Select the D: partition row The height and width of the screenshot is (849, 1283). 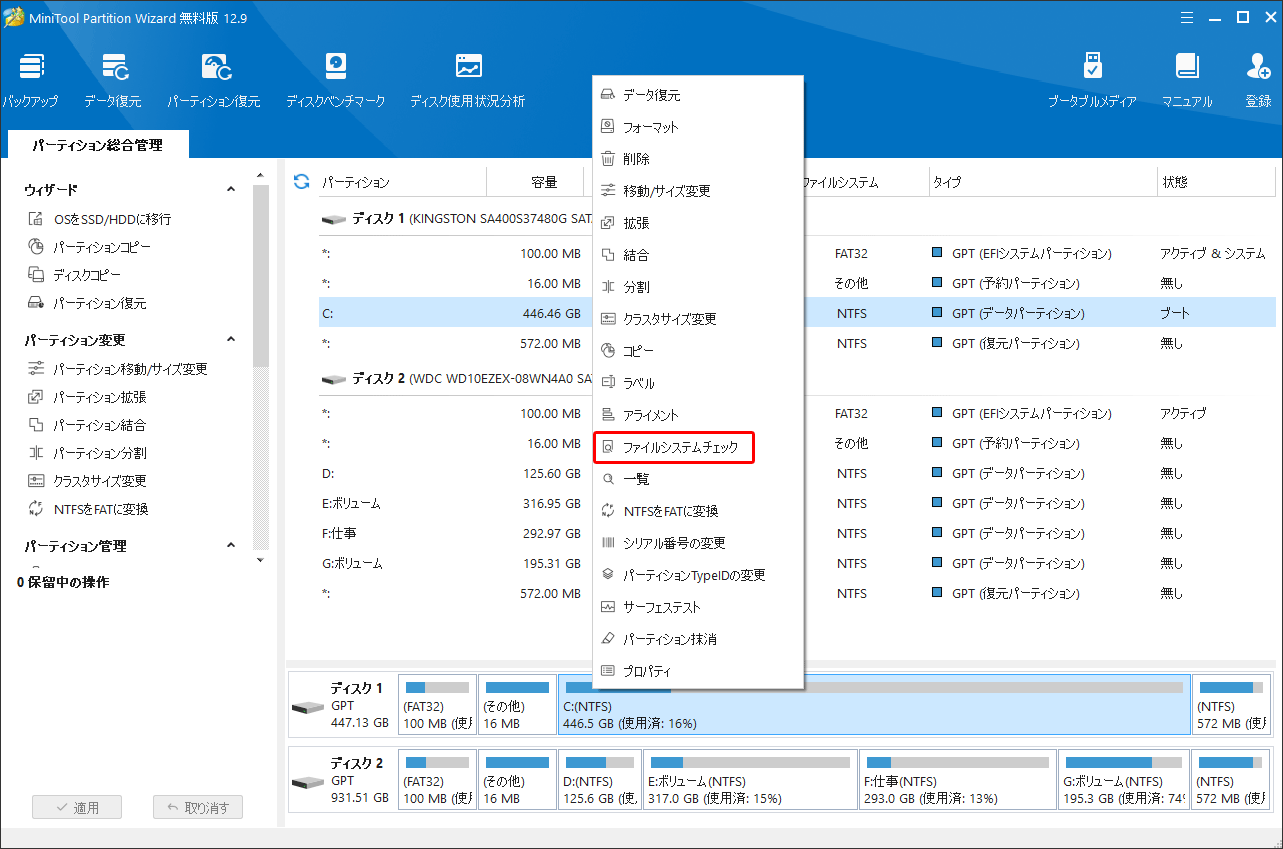pyautogui.click(x=797, y=473)
